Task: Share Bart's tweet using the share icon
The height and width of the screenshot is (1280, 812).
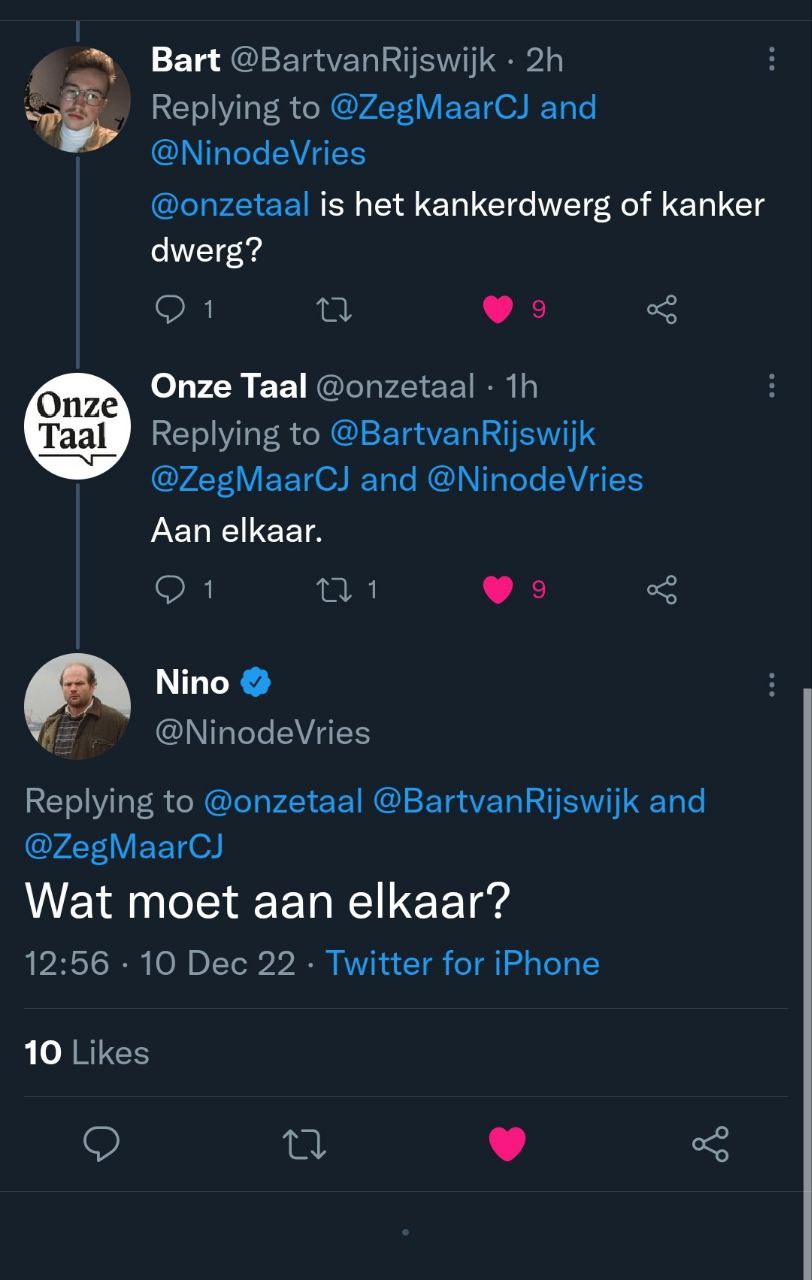Action: pyautogui.click(x=662, y=310)
